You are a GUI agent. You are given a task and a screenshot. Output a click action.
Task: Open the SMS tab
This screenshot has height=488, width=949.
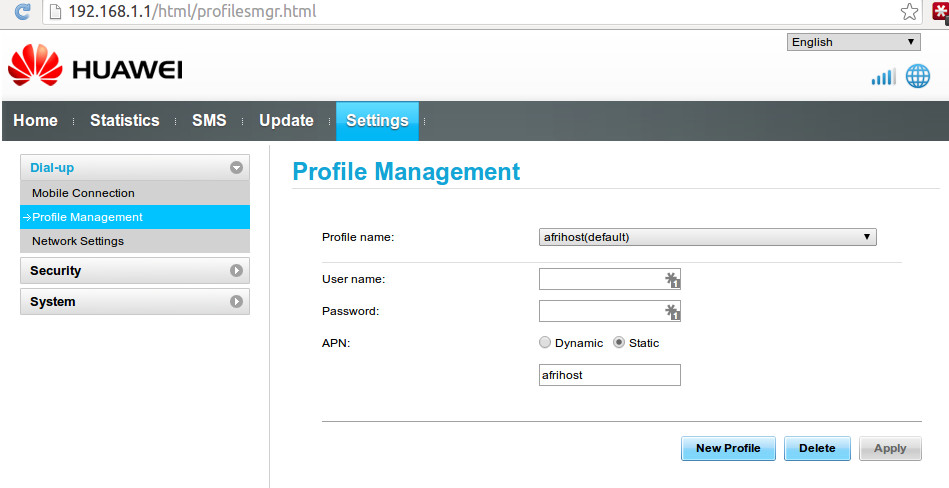tap(209, 120)
